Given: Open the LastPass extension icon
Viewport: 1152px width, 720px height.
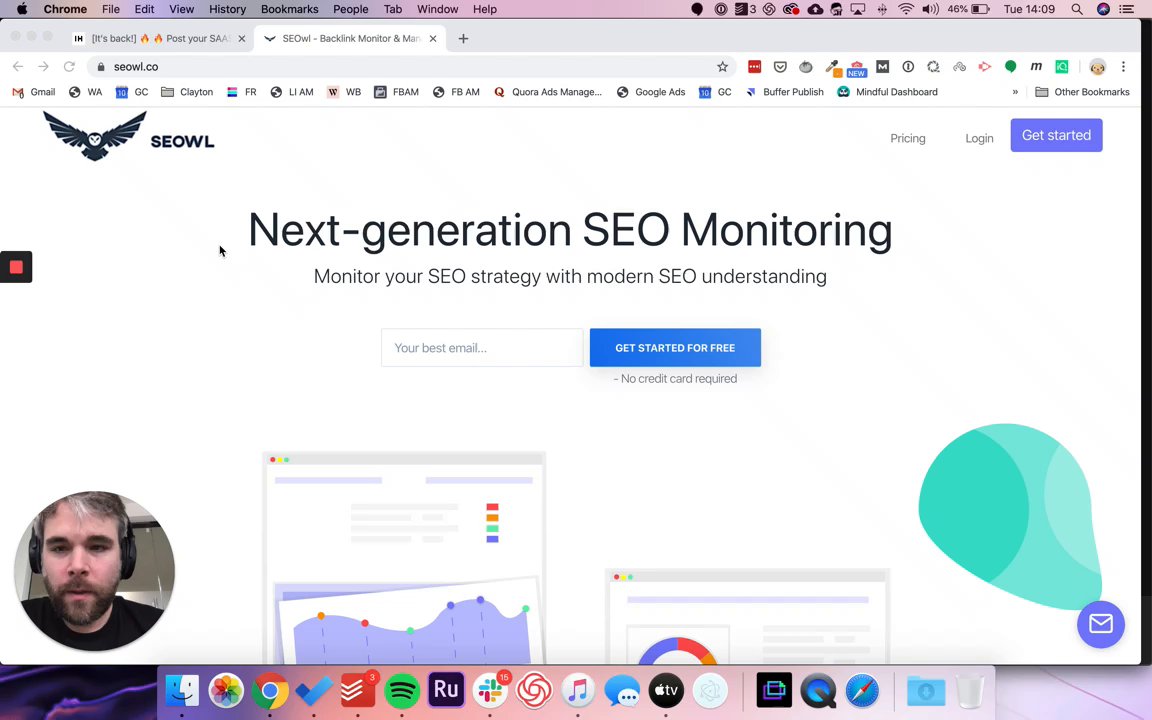Looking at the screenshot, I should (755, 67).
